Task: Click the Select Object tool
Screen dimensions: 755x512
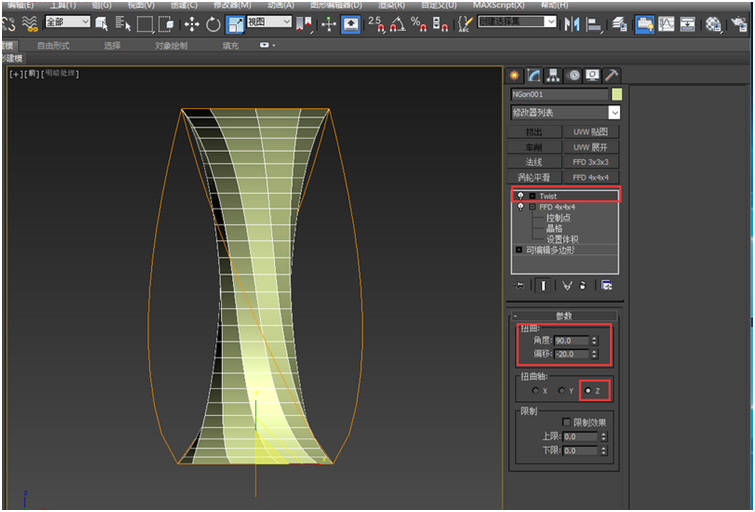Action: click(x=101, y=23)
